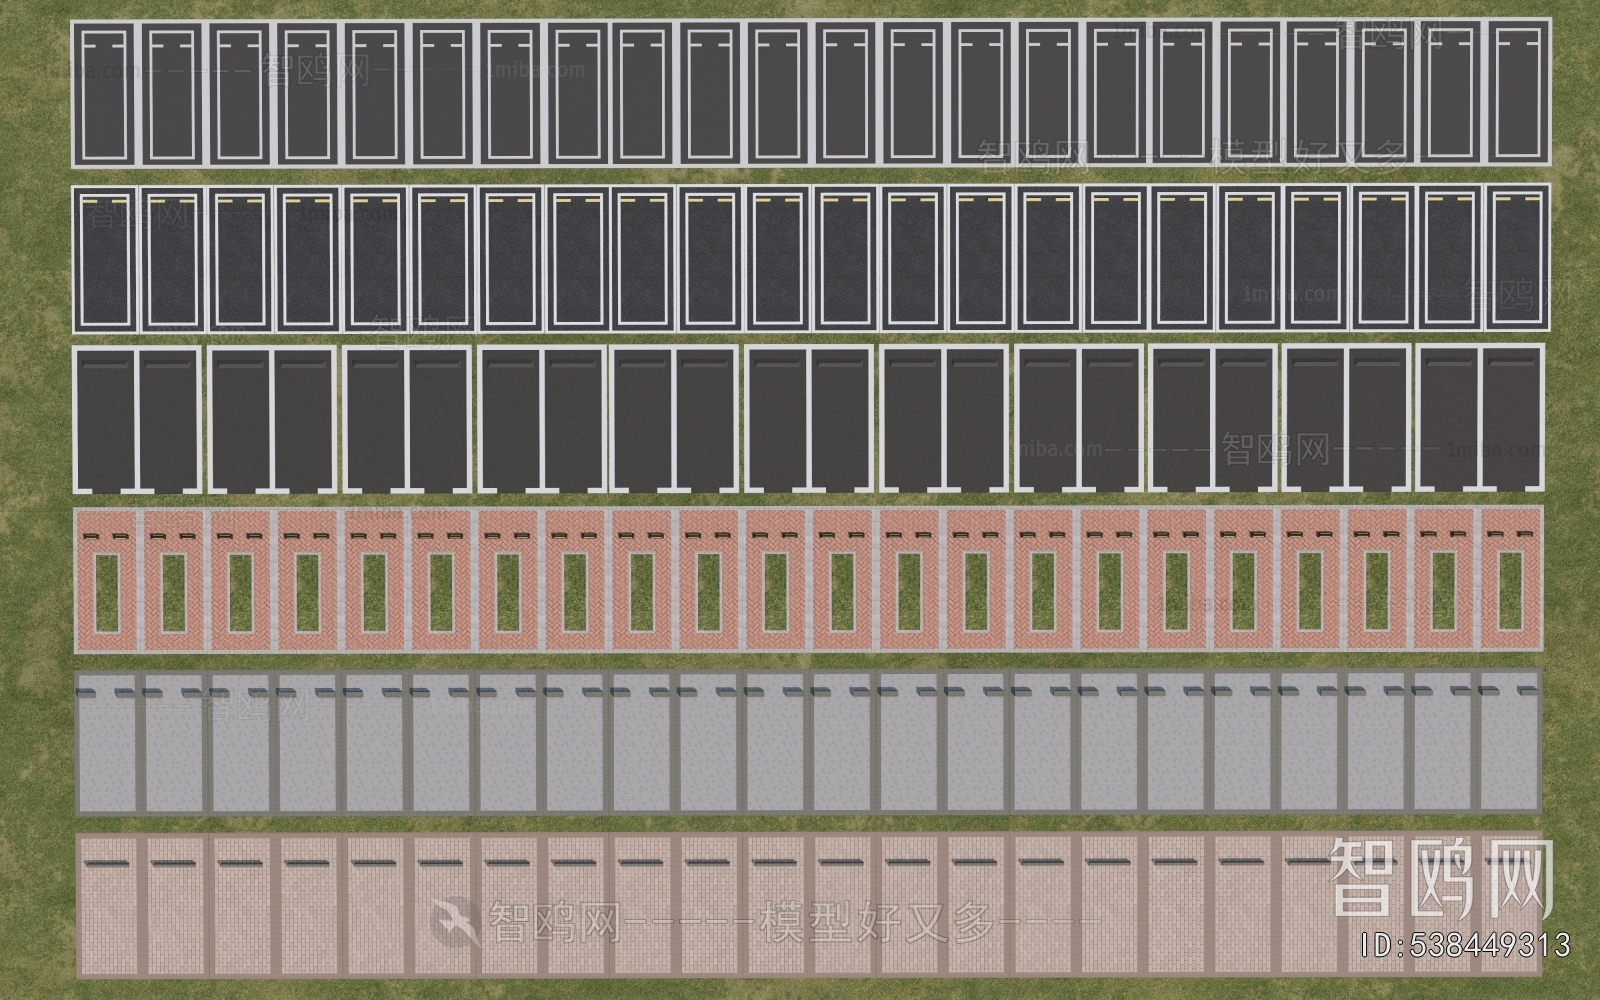The height and width of the screenshot is (1000, 1600).
Task: Click the ID:538449313 text label
Action: 1465,944
